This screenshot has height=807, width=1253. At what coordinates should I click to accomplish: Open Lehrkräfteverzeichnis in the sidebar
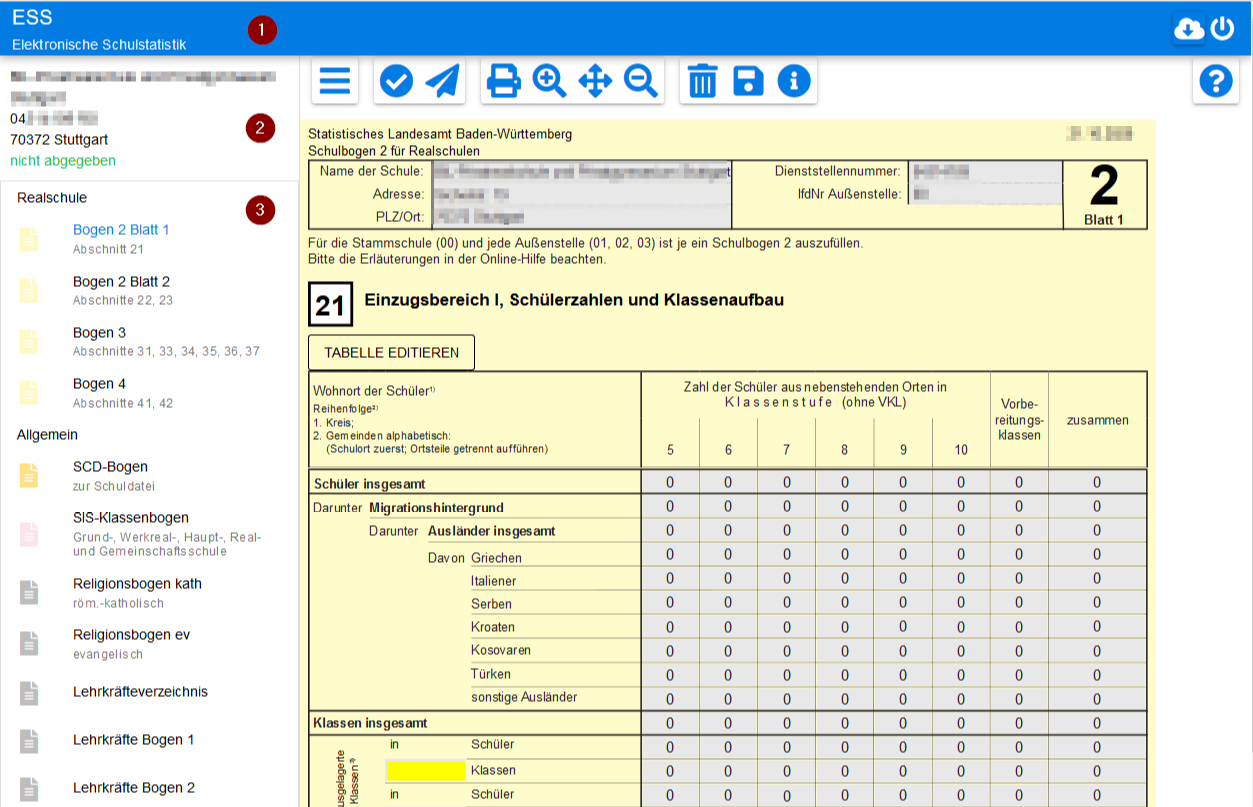tap(140, 692)
